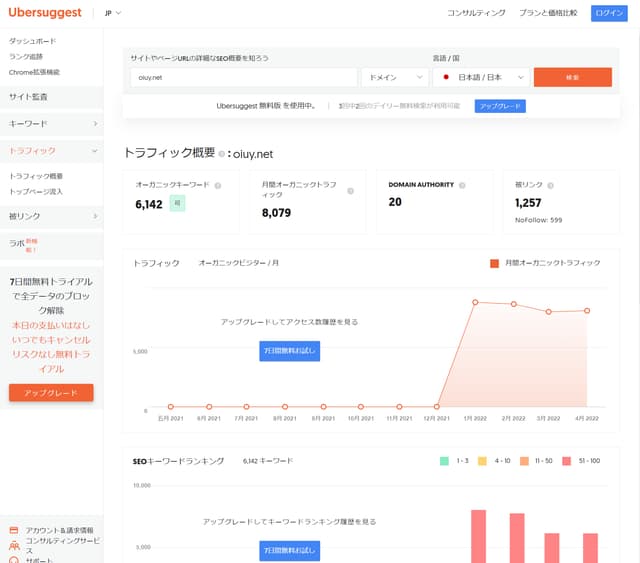Click the 4月 2022 traffic data point
The image size is (640, 563).
click(x=587, y=311)
